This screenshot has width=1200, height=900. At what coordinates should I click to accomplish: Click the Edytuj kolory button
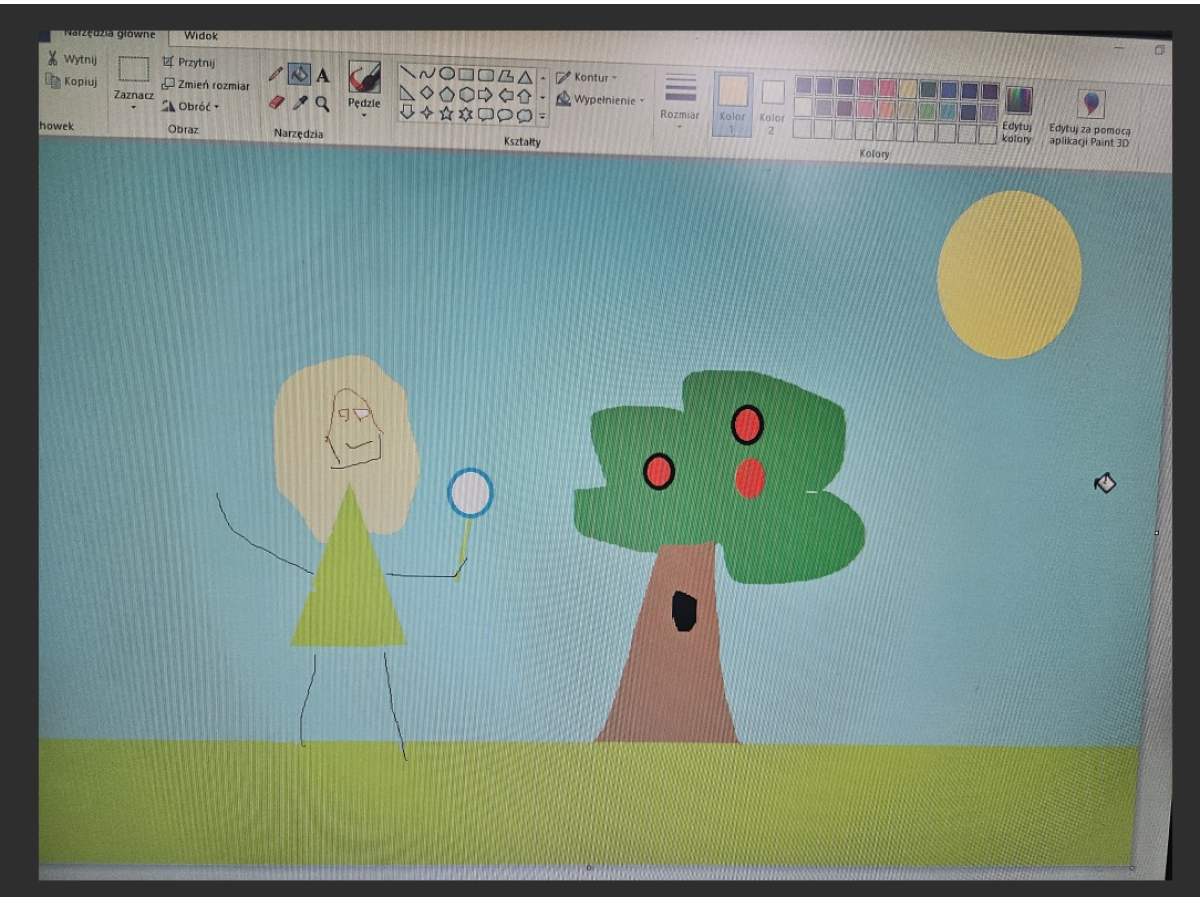tap(1018, 114)
